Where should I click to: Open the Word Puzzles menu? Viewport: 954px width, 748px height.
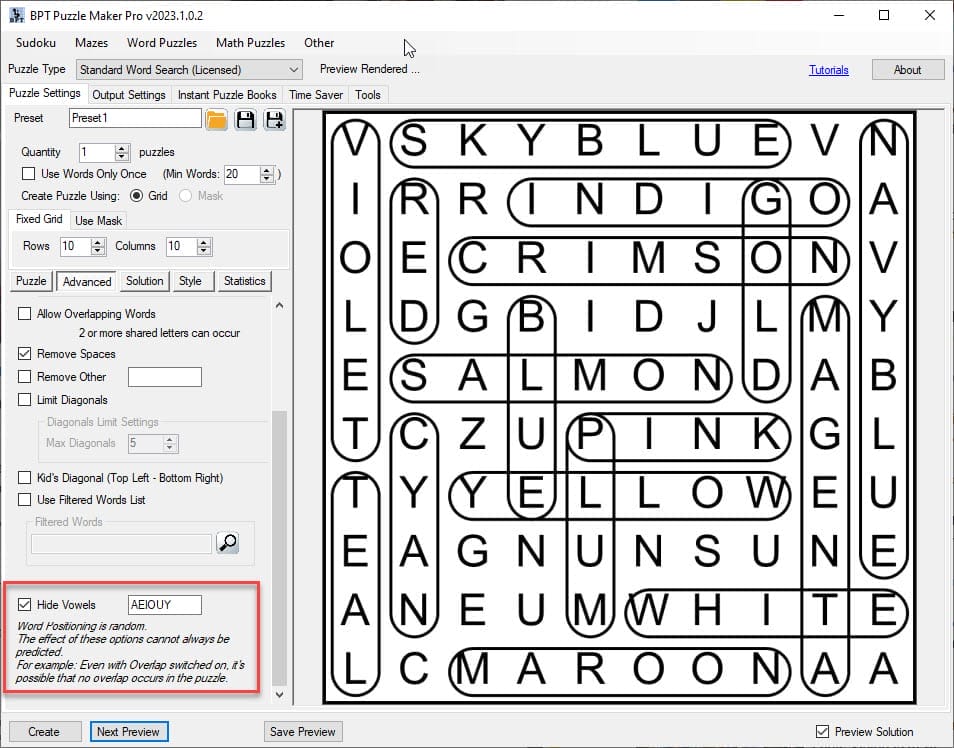(x=161, y=43)
